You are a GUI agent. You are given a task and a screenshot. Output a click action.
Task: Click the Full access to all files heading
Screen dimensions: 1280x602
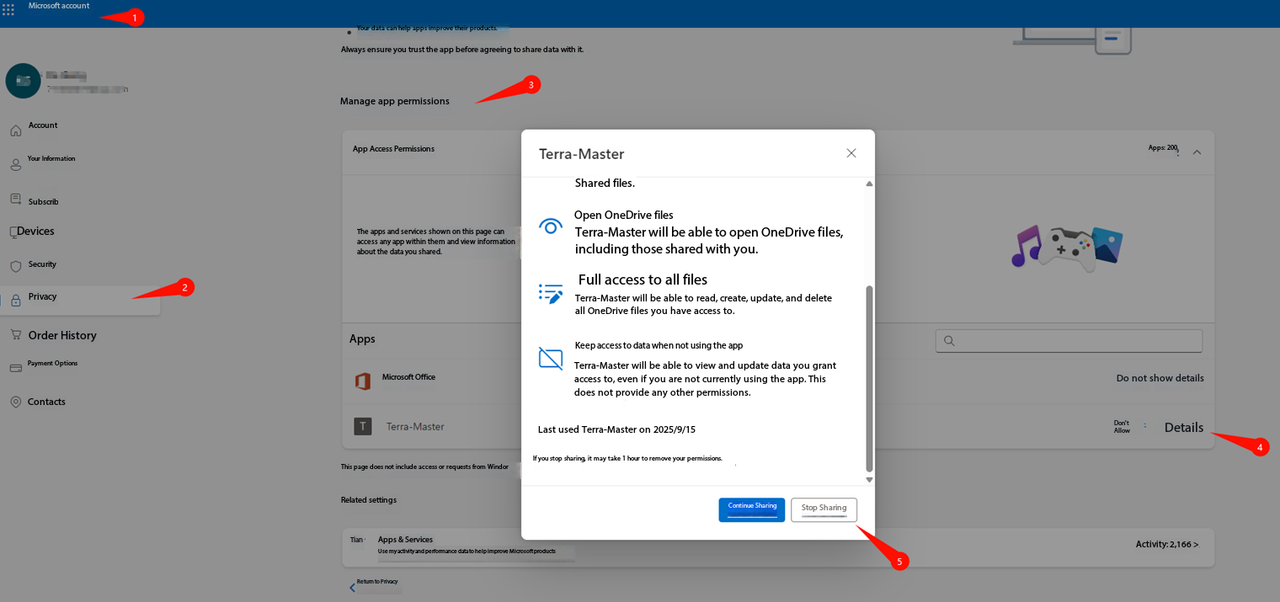point(642,280)
